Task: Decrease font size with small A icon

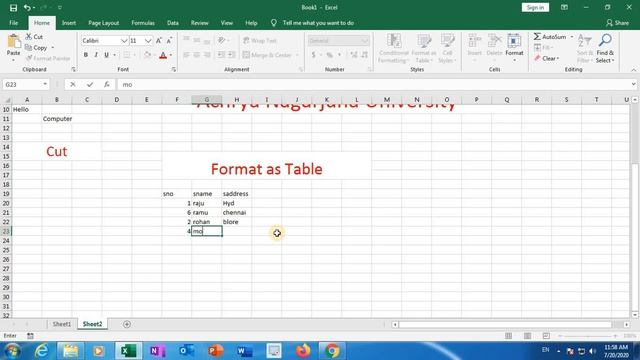Action: 169,40
